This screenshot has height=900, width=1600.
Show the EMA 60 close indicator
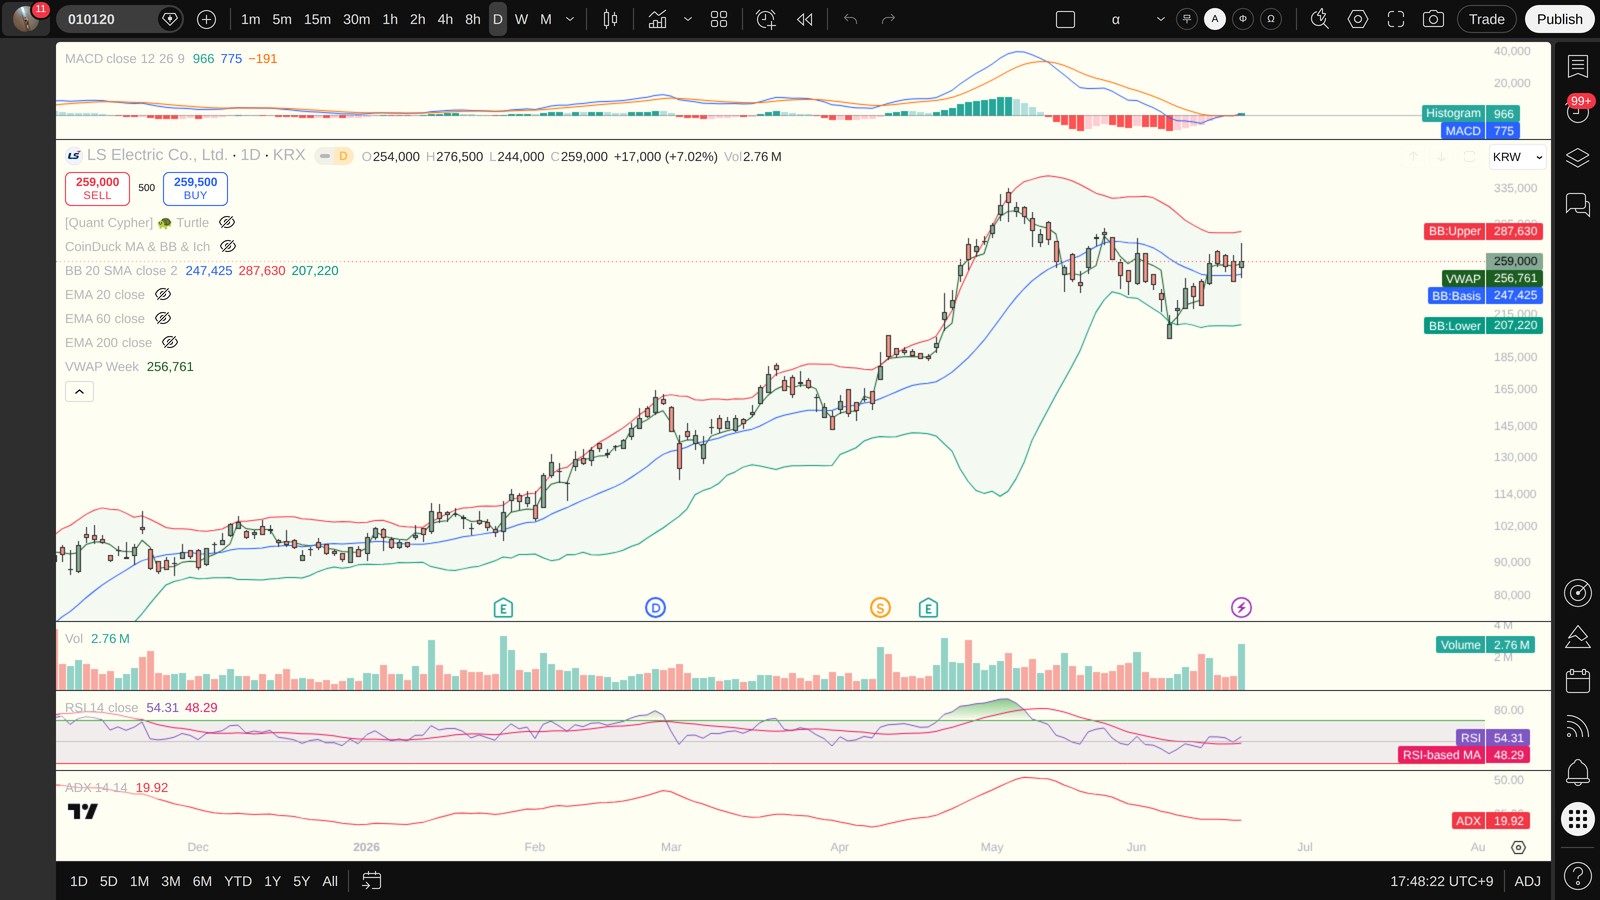coord(163,318)
